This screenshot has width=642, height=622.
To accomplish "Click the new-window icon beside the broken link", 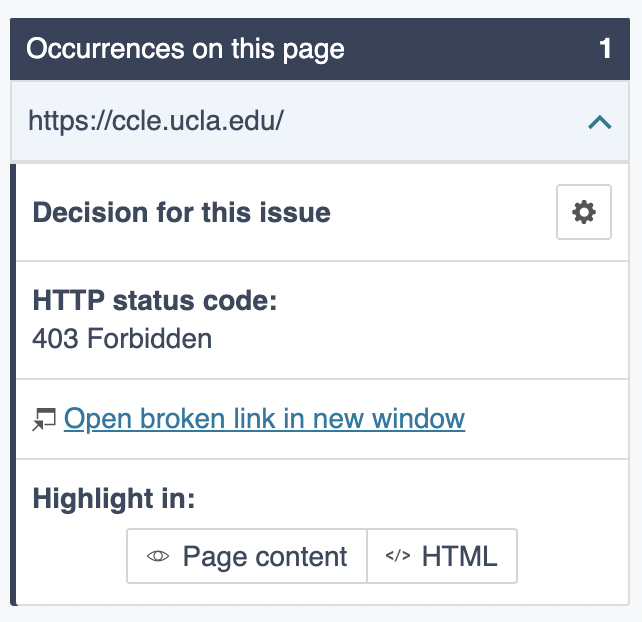I will pyautogui.click(x=43, y=420).
